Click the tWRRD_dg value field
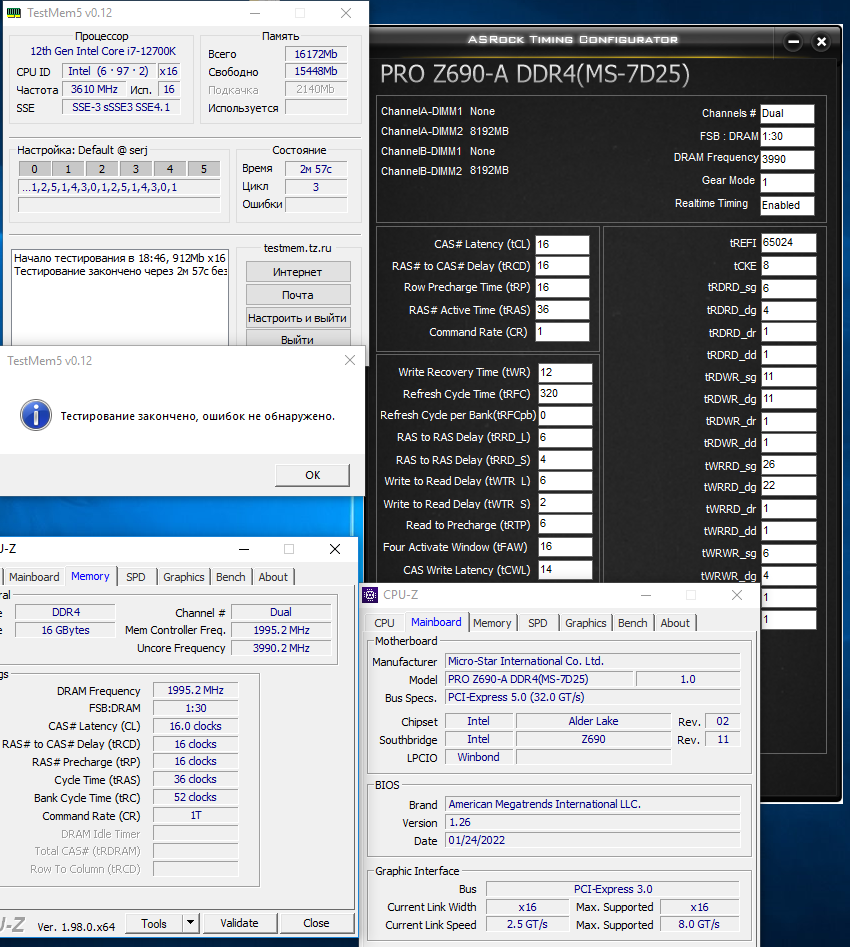The image size is (850, 947). [788, 486]
